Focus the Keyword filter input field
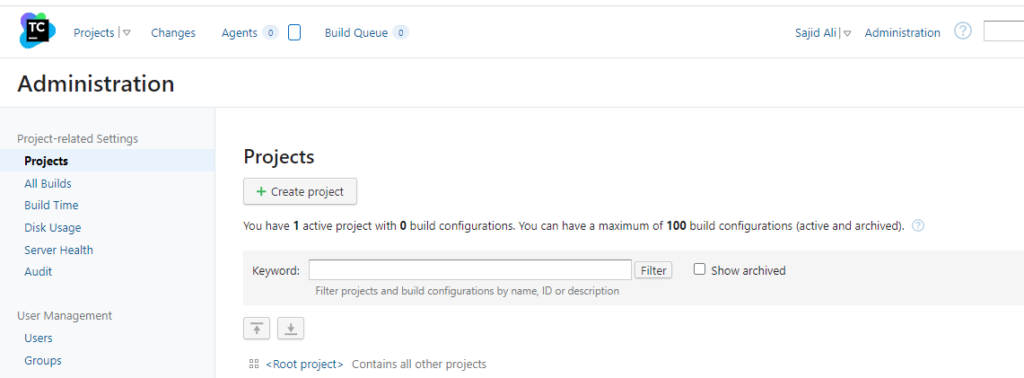1024x378 pixels. pos(470,270)
